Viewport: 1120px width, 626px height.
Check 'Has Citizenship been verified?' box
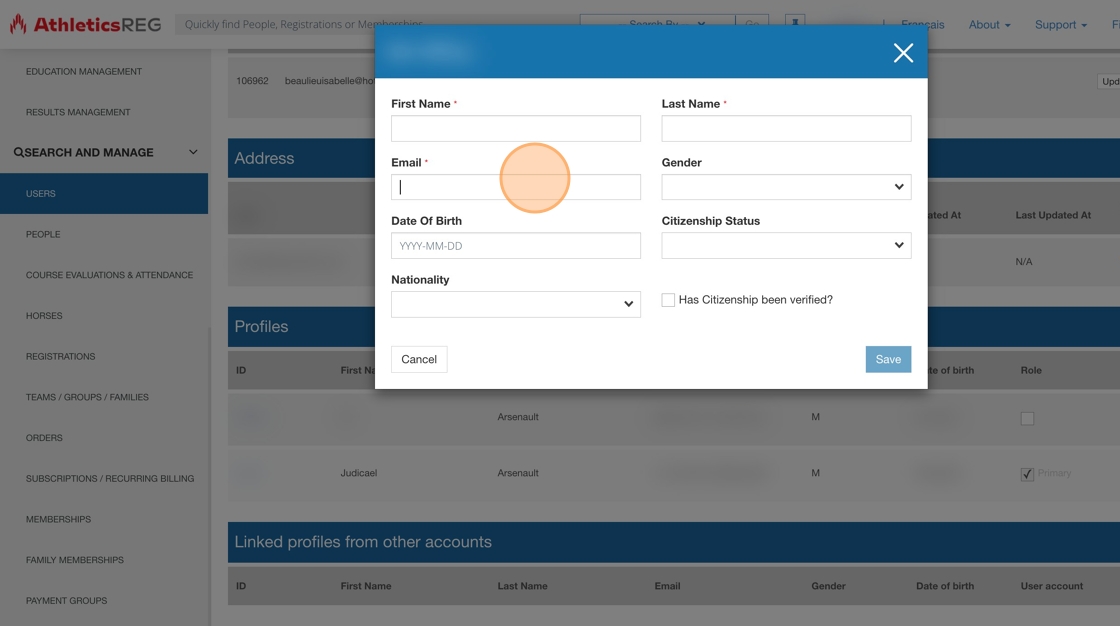pos(668,300)
